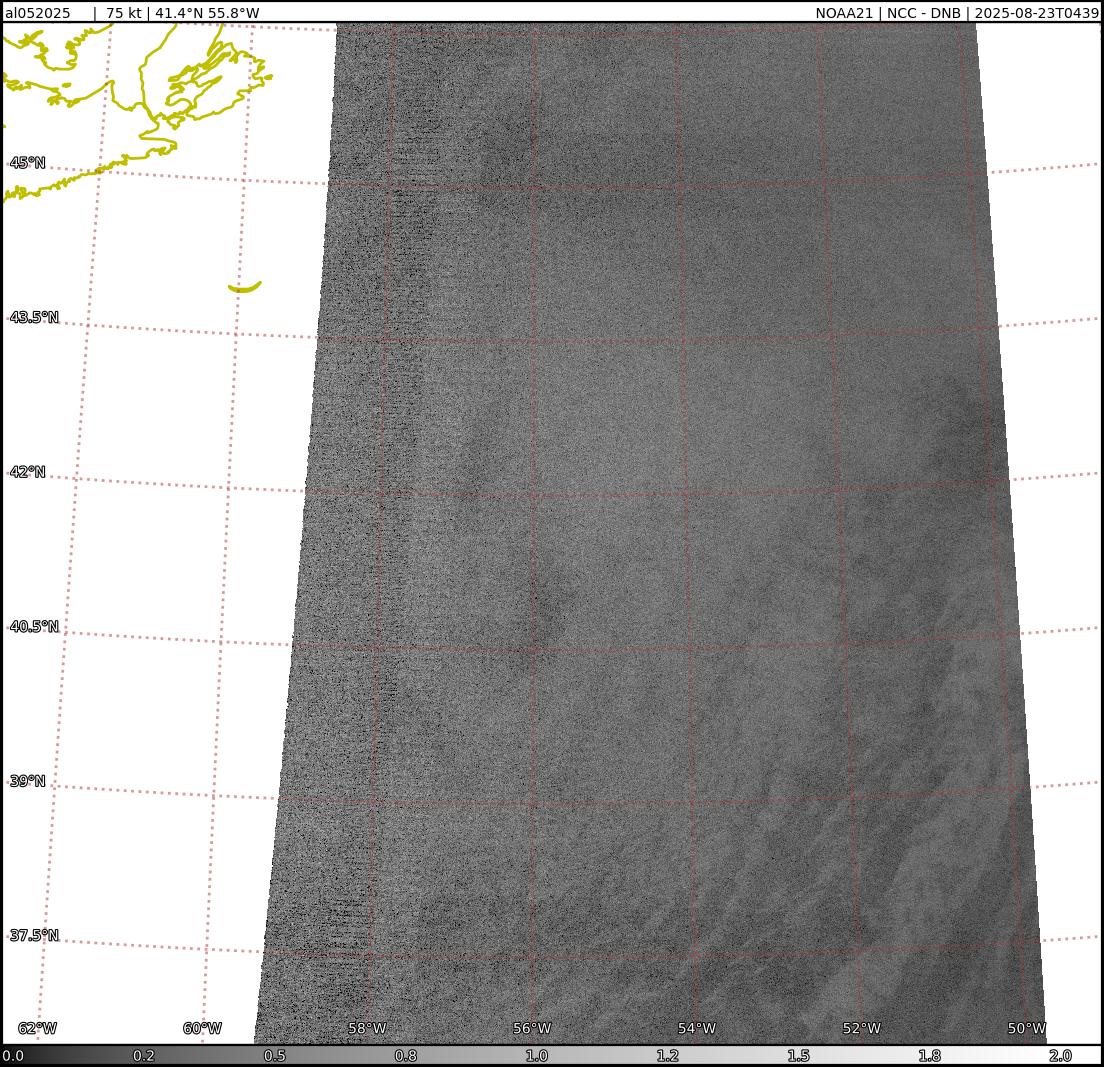The image size is (1104, 1067).
Task: Select the 75 kt wind speed text
Action: click(x=123, y=13)
